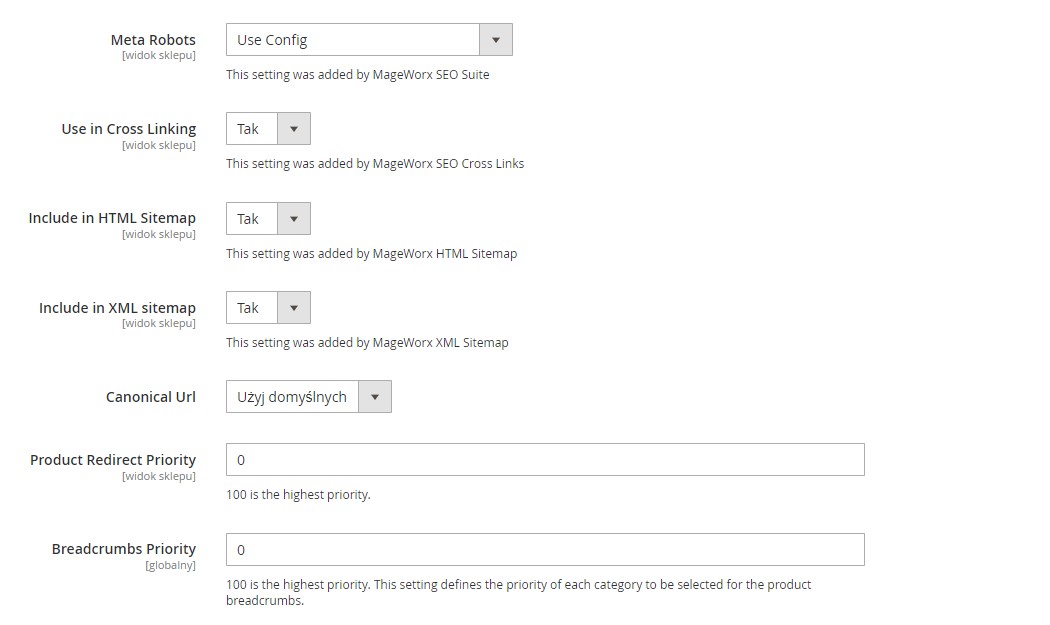This screenshot has width=1050, height=625.
Task: Click the Product Redirect Priority label
Action: point(113,460)
